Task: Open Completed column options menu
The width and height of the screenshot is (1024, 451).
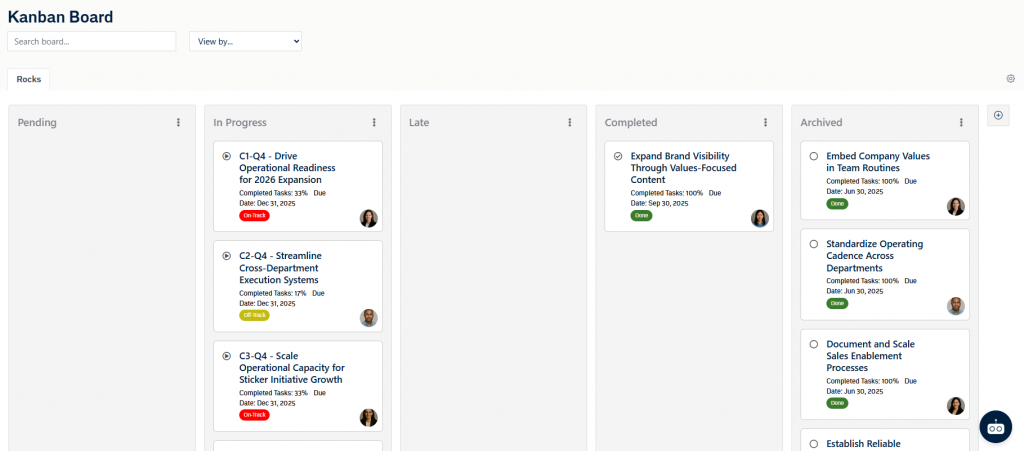Action: (x=765, y=122)
